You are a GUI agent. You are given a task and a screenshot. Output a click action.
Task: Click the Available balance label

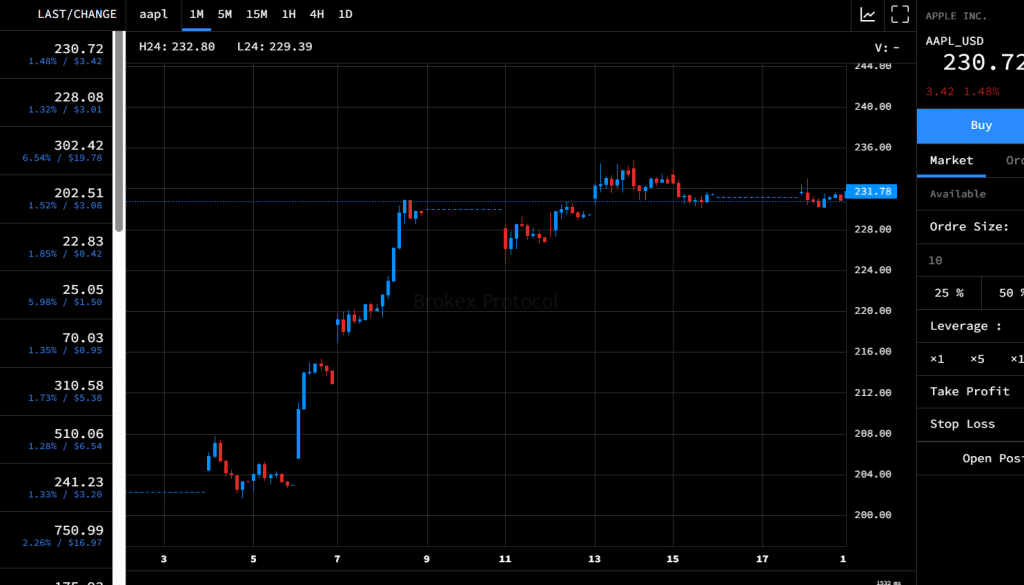957,194
